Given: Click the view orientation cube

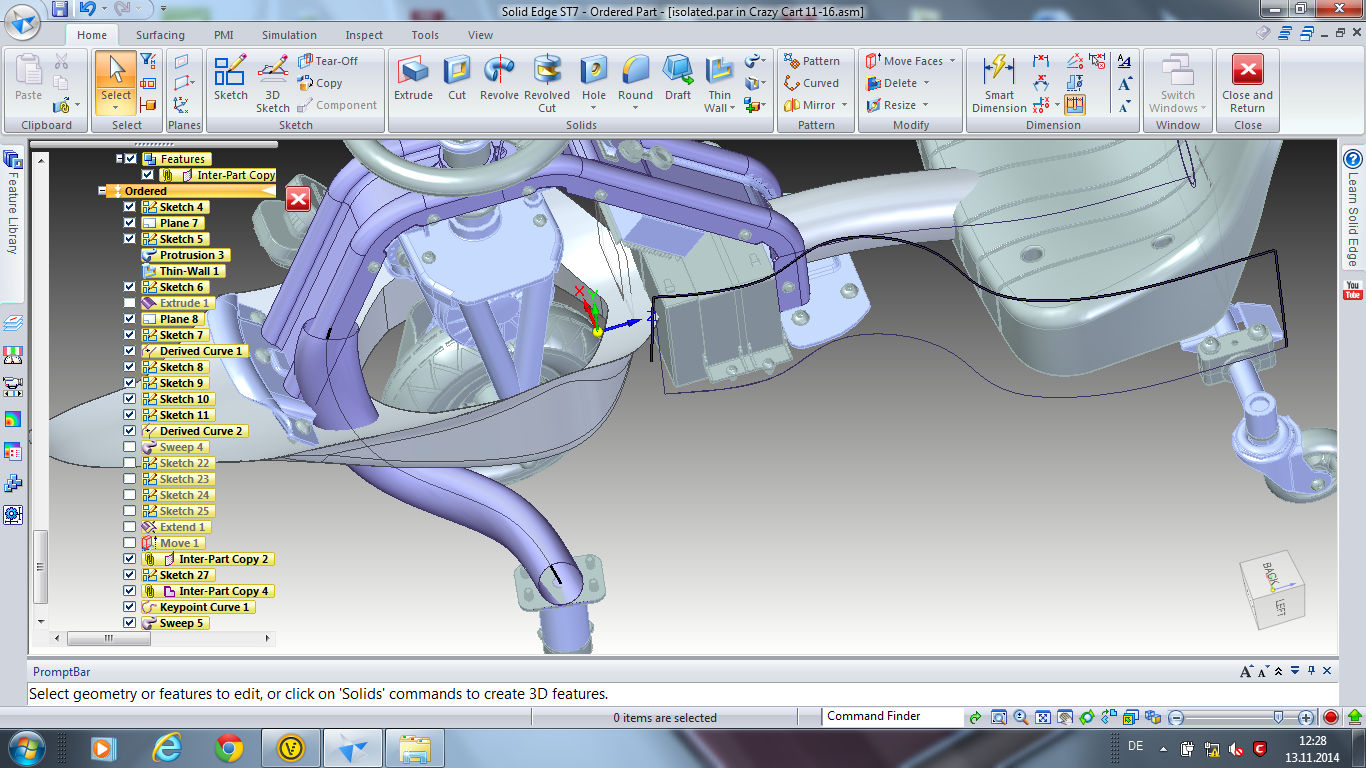Looking at the screenshot, I should click(1274, 592).
